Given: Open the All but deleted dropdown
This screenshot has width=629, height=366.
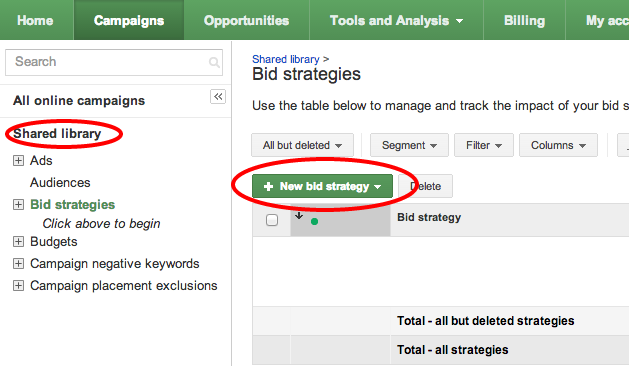Looking at the screenshot, I should tap(302, 145).
